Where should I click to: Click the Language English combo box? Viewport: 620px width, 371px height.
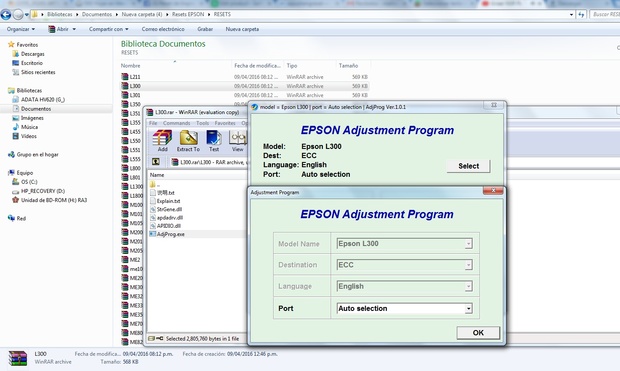(x=405, y=286)
